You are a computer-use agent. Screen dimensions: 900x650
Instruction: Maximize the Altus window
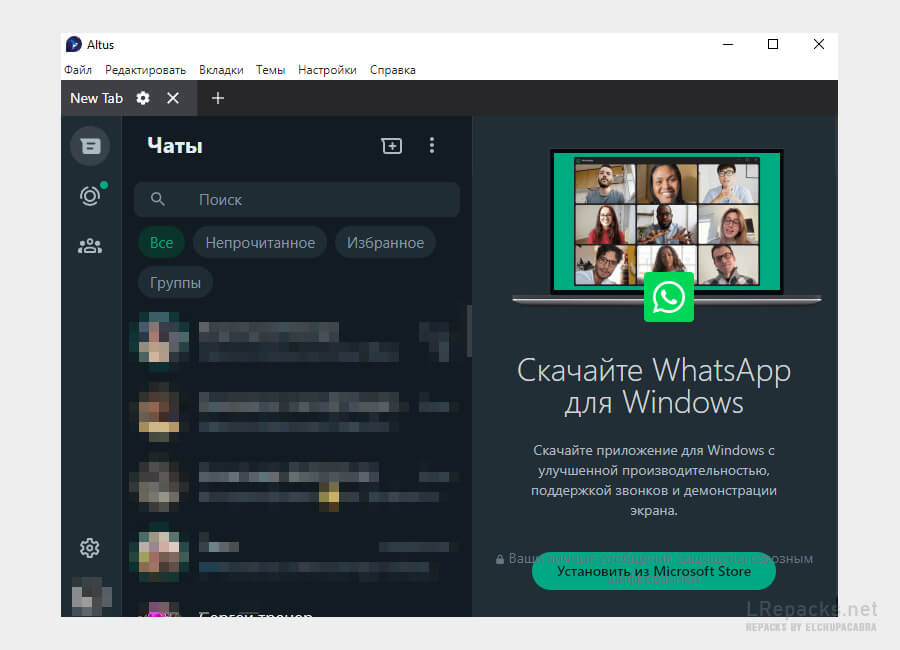(773, 44)
